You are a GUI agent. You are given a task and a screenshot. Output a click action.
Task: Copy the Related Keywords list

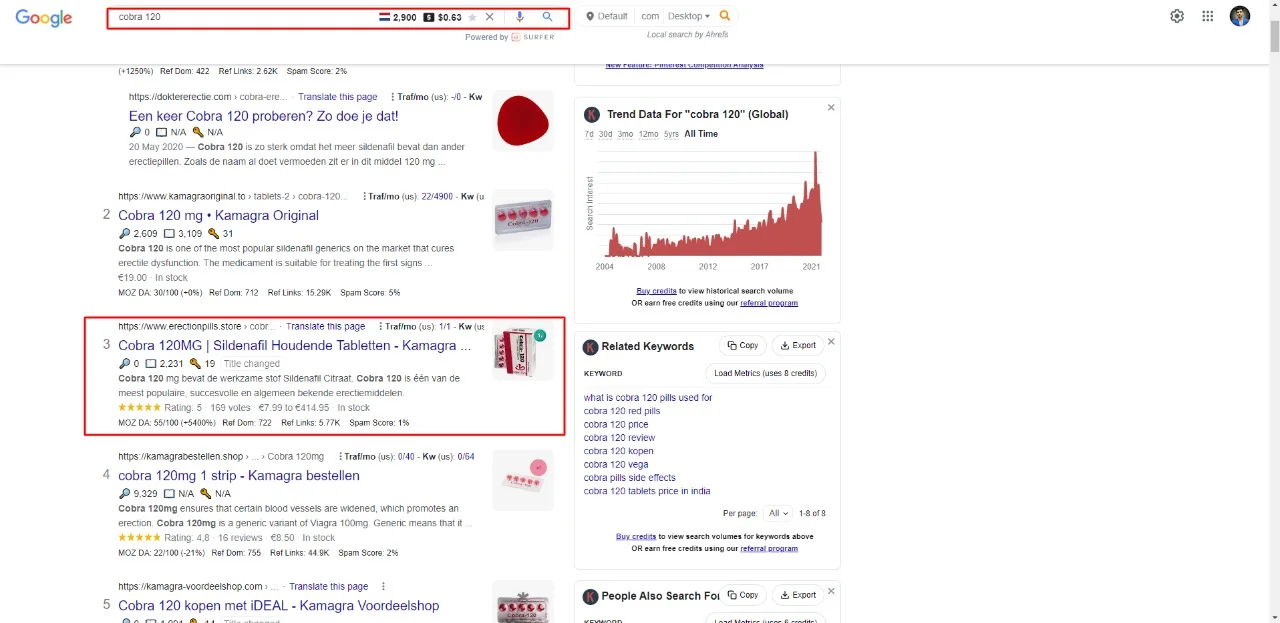[743, 346]
